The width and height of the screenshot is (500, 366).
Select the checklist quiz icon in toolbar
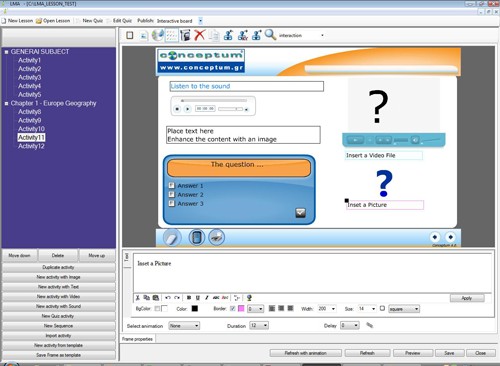172,35
